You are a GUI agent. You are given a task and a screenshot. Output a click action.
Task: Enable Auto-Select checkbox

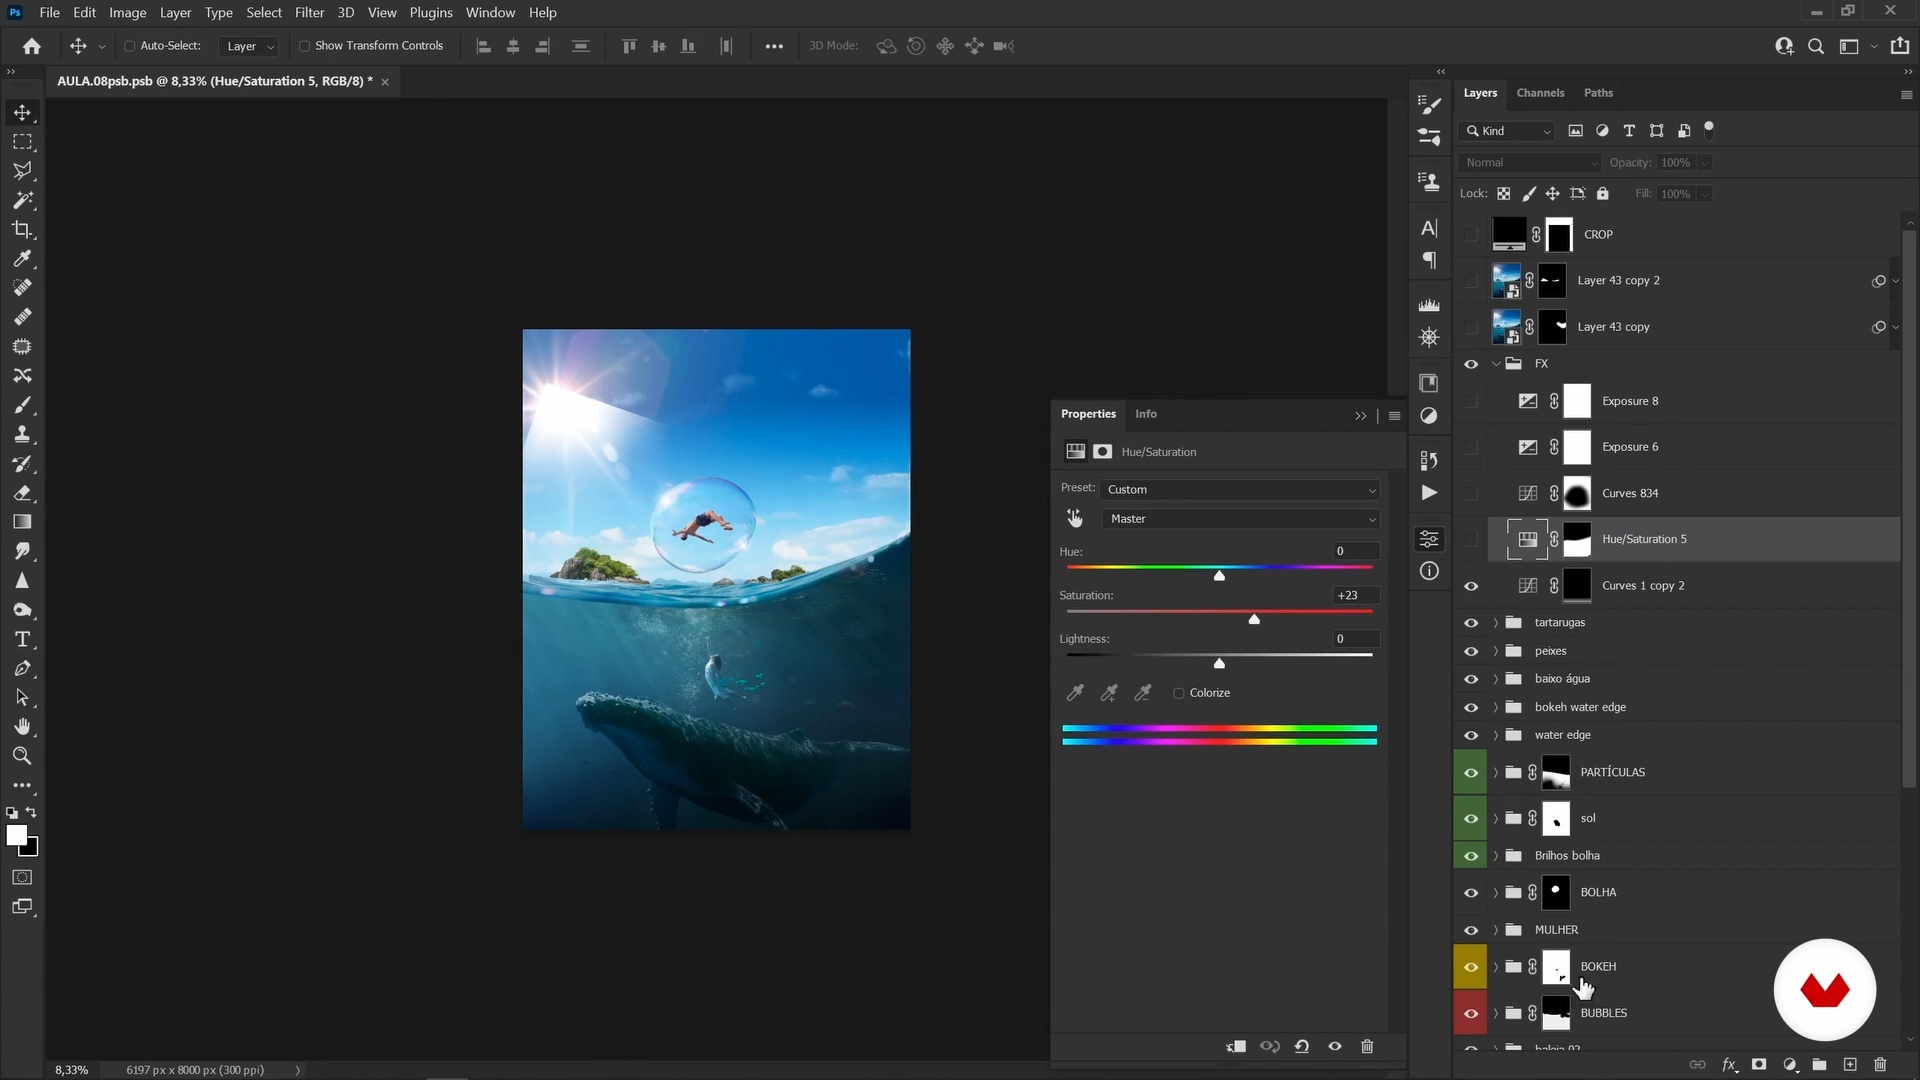click(x=129, y=46)
